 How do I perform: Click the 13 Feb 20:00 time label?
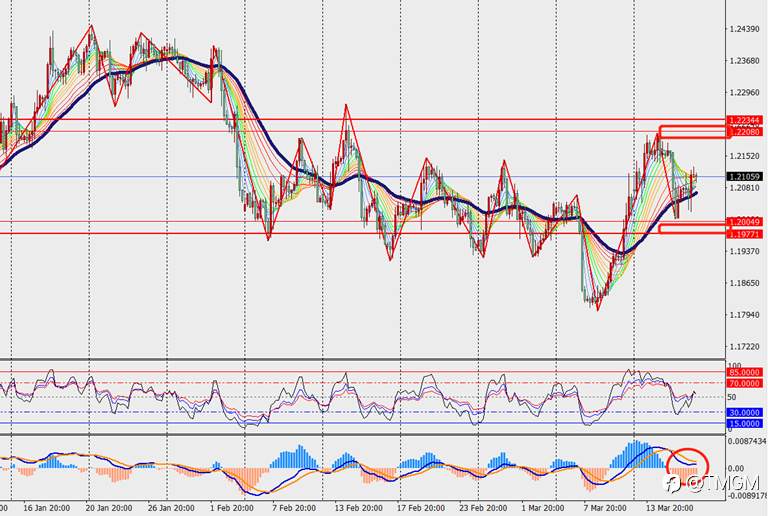click(x=358, y=508)
